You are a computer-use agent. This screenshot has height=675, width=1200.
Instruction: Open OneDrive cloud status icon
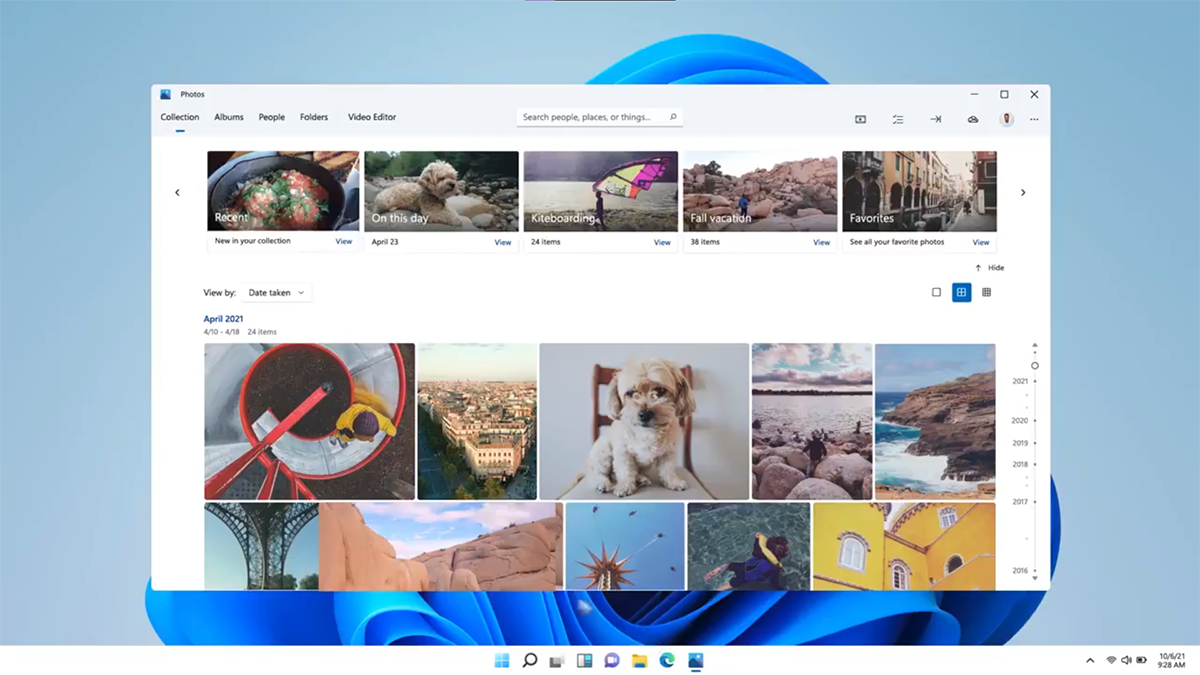coord(972,119)
